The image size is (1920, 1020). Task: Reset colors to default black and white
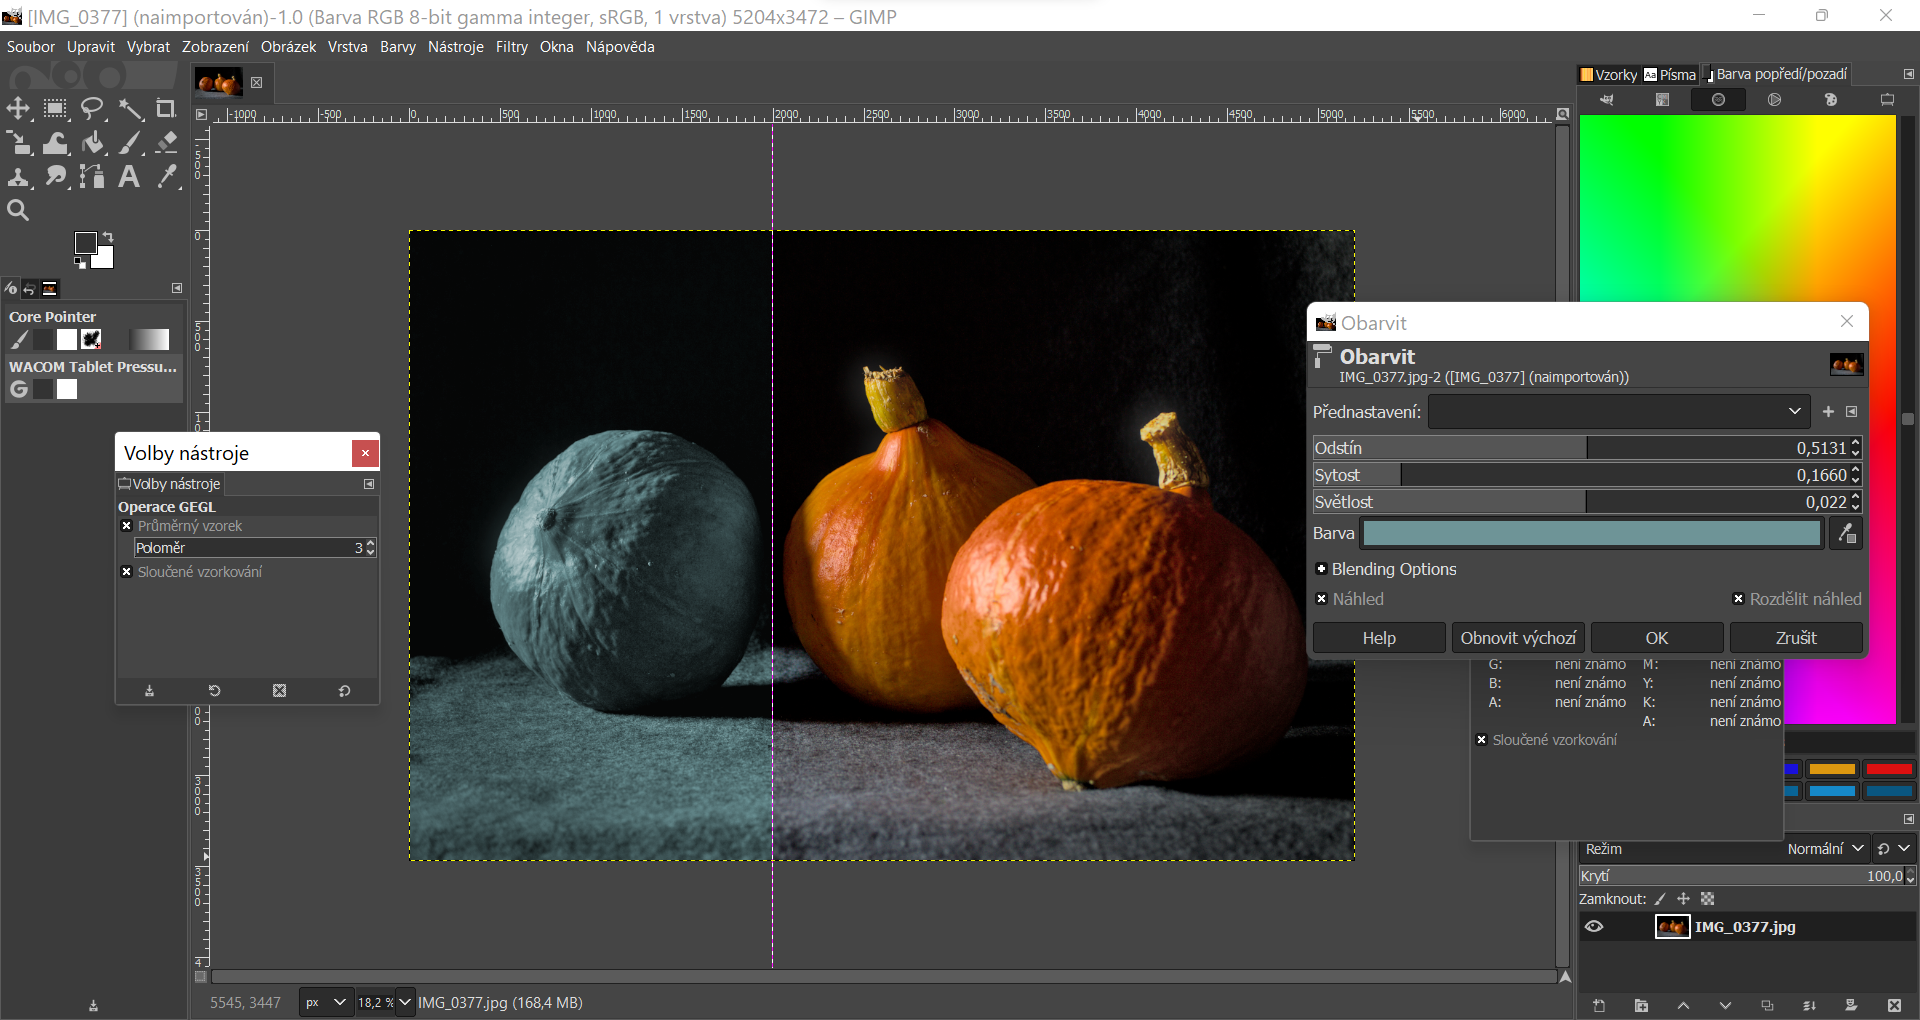tap(80, 263)
